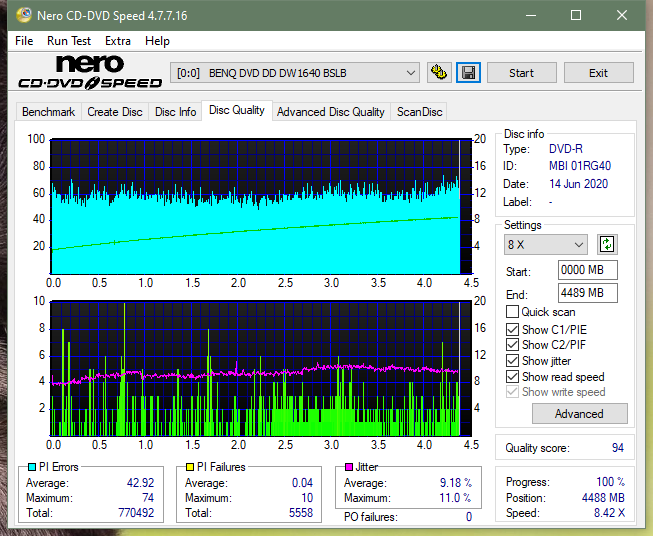Switch to the Disc Info tab
The height and width of the screenshot is (536, 653).
point(175,112)
